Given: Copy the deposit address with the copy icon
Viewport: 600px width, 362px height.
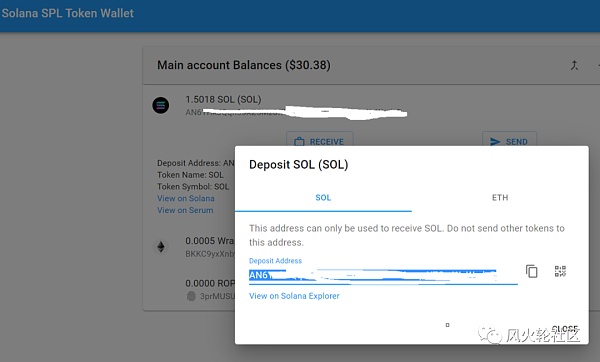Looking at the screenshot, I should tap(532, 271).
